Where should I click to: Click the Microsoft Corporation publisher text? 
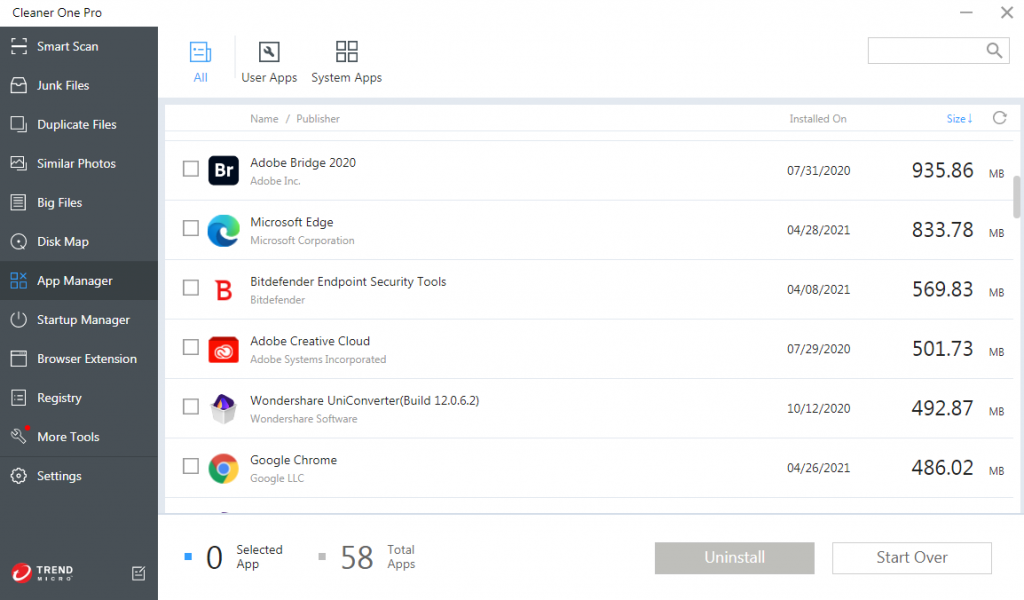(x=302, y=240)
